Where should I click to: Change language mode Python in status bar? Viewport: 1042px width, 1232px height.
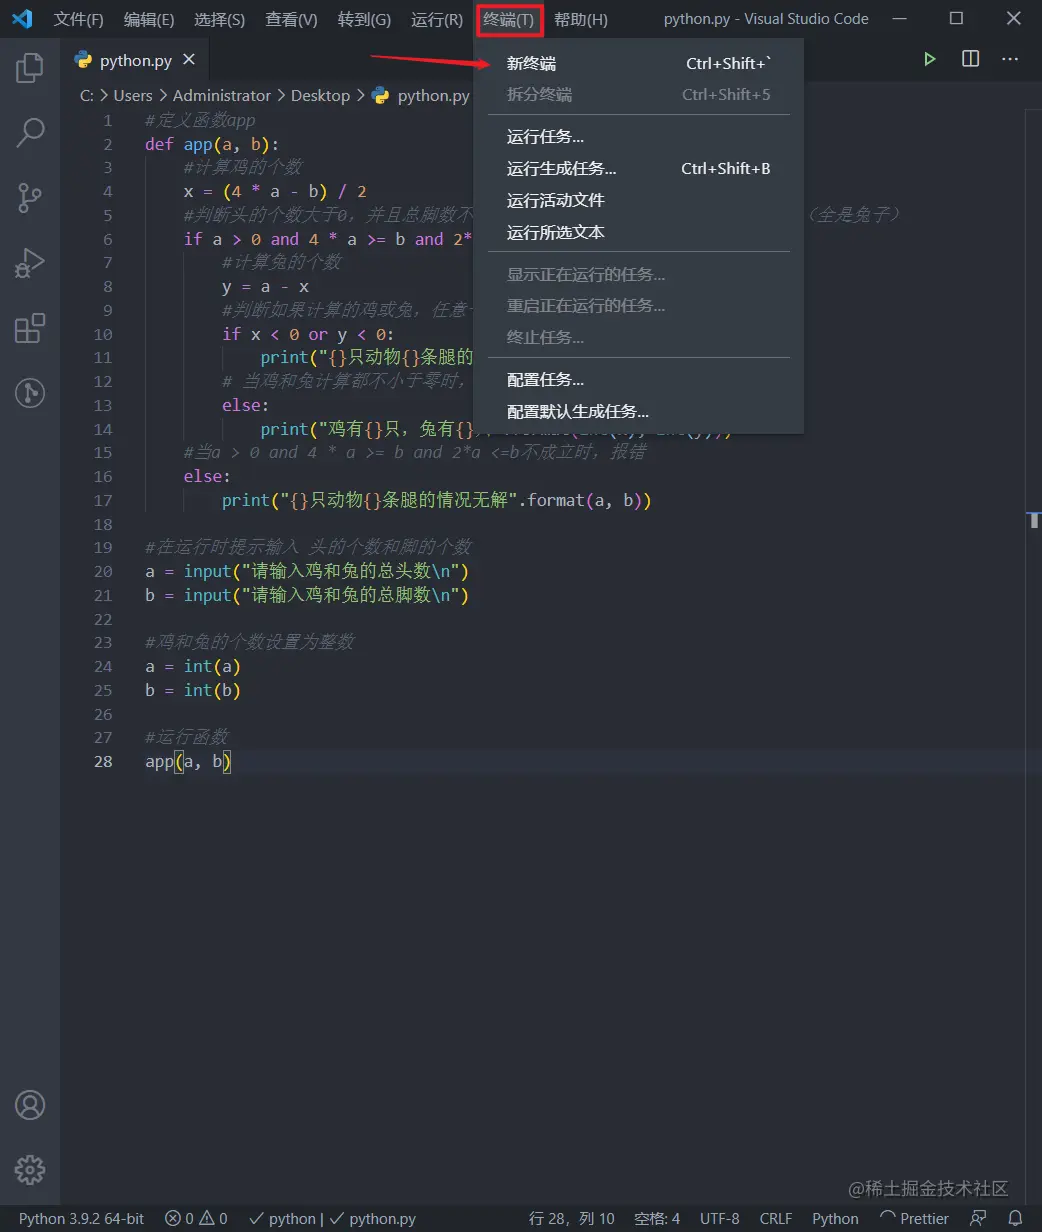coord(835,1218)
